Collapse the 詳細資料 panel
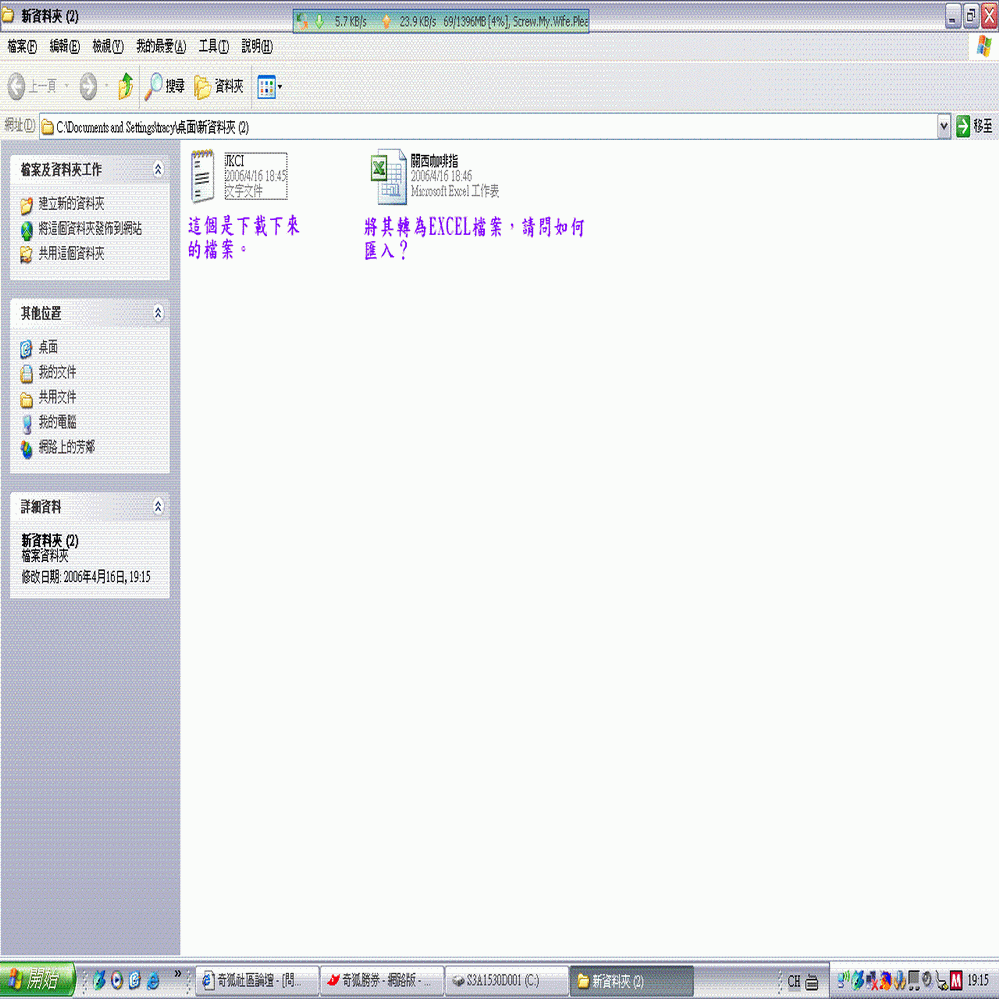This screenshot has width=999, height=999. coord(158,508)
